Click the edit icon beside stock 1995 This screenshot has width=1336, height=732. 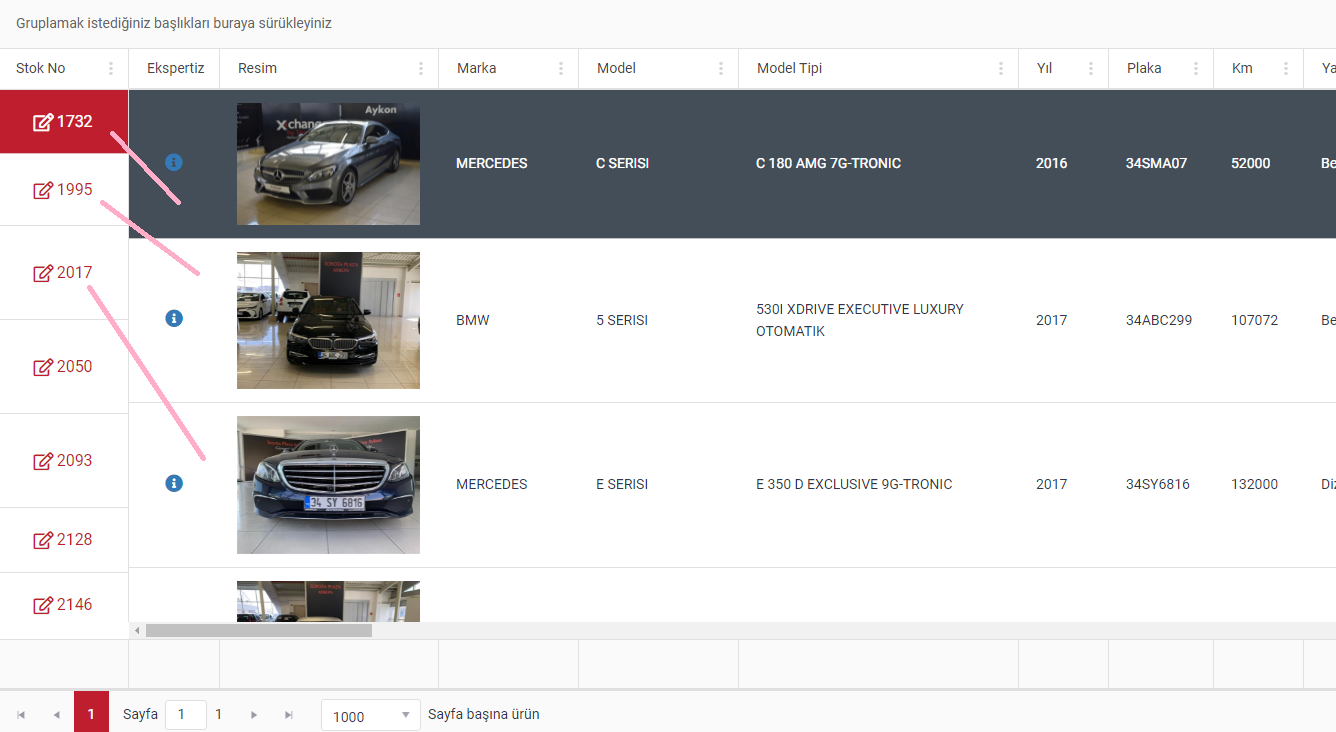tap(43, 190)
